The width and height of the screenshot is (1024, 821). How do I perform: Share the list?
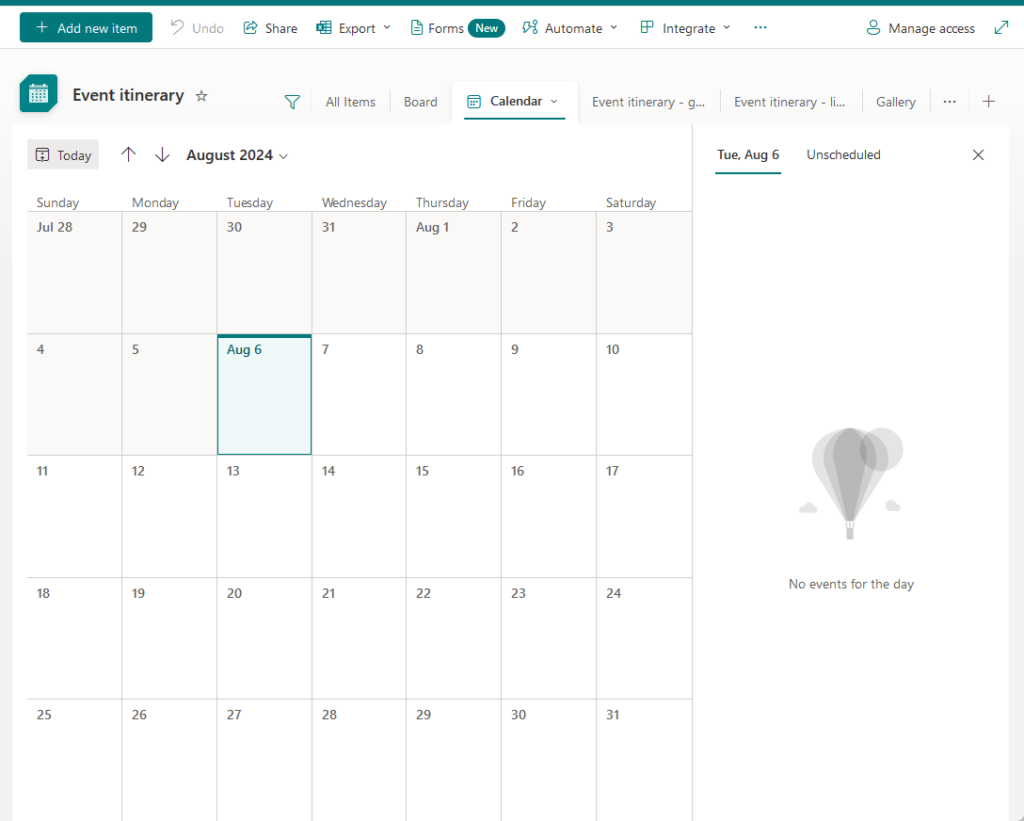(x=270, y=28)
